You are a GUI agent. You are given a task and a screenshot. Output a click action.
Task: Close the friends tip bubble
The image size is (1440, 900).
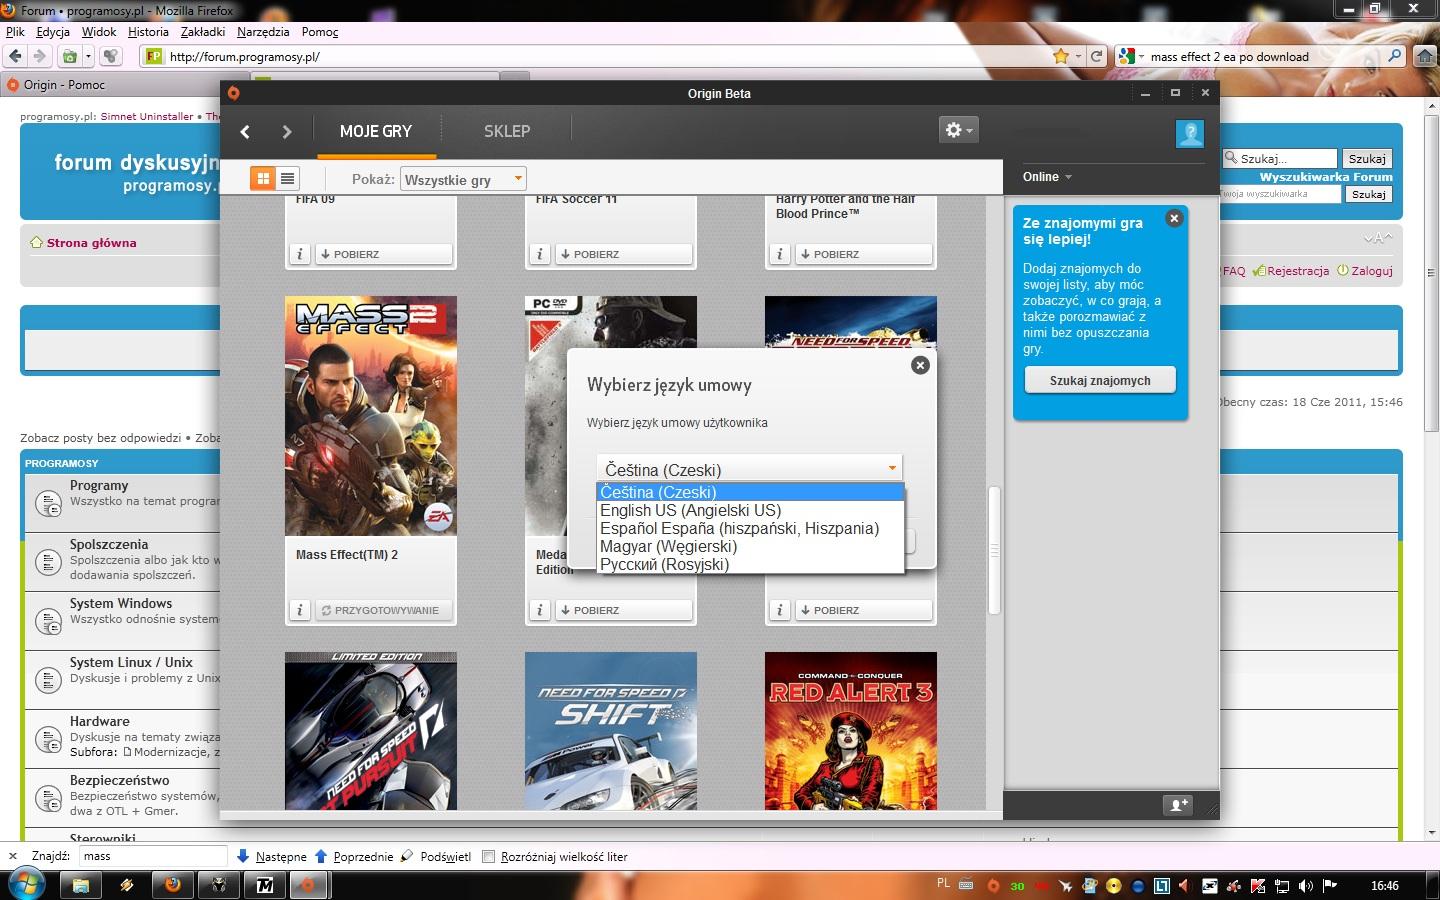[x=1174, y=218]
